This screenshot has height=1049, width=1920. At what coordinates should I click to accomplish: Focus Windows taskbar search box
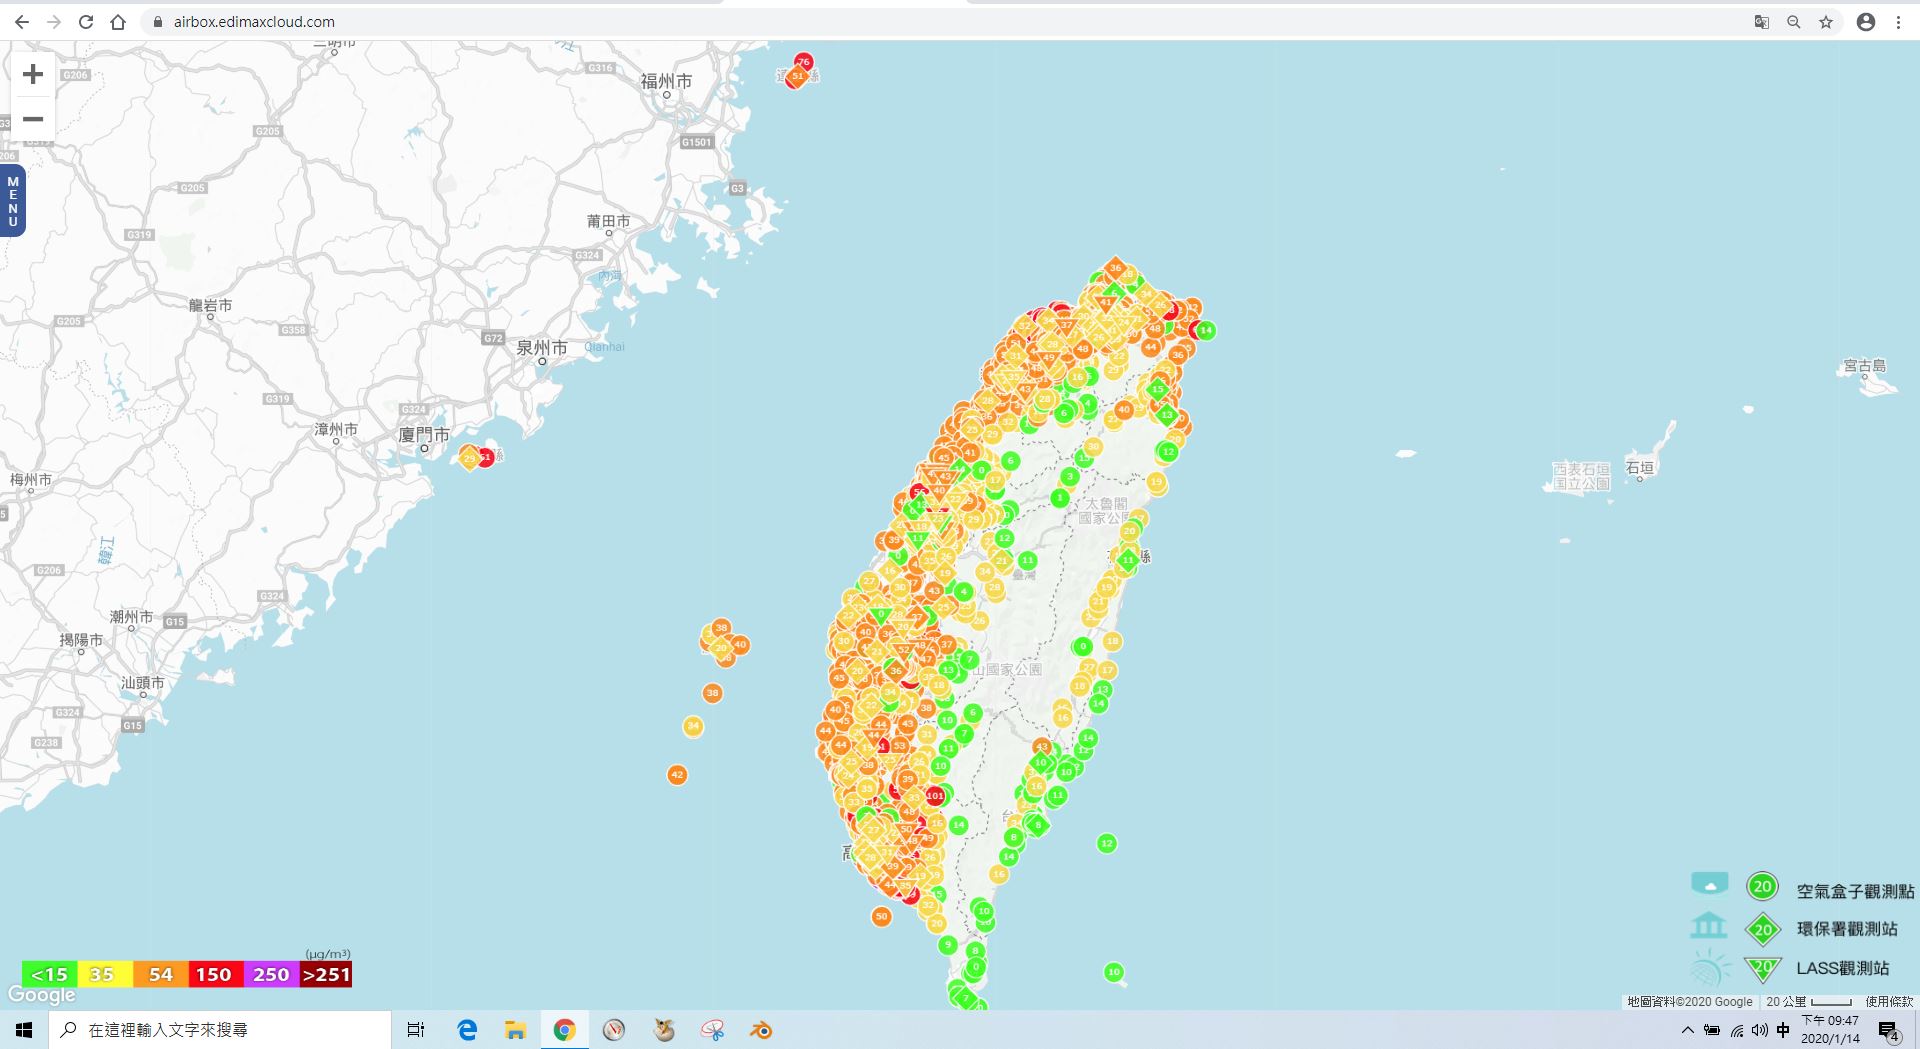point(220,1030)
